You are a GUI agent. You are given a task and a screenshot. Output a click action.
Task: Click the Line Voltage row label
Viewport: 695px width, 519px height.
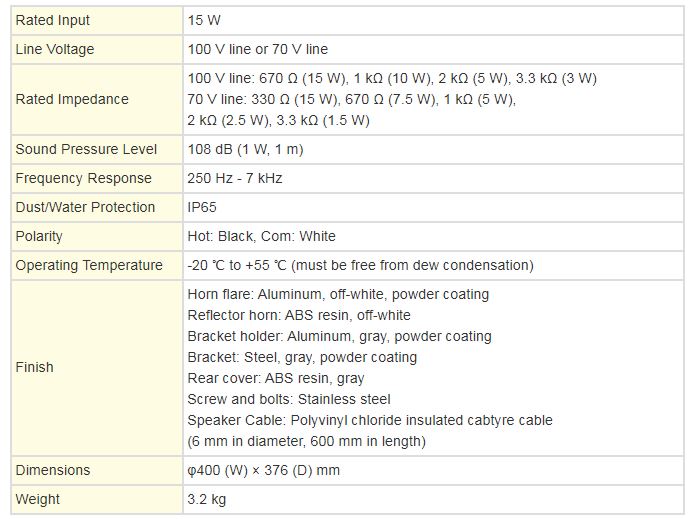55,49
